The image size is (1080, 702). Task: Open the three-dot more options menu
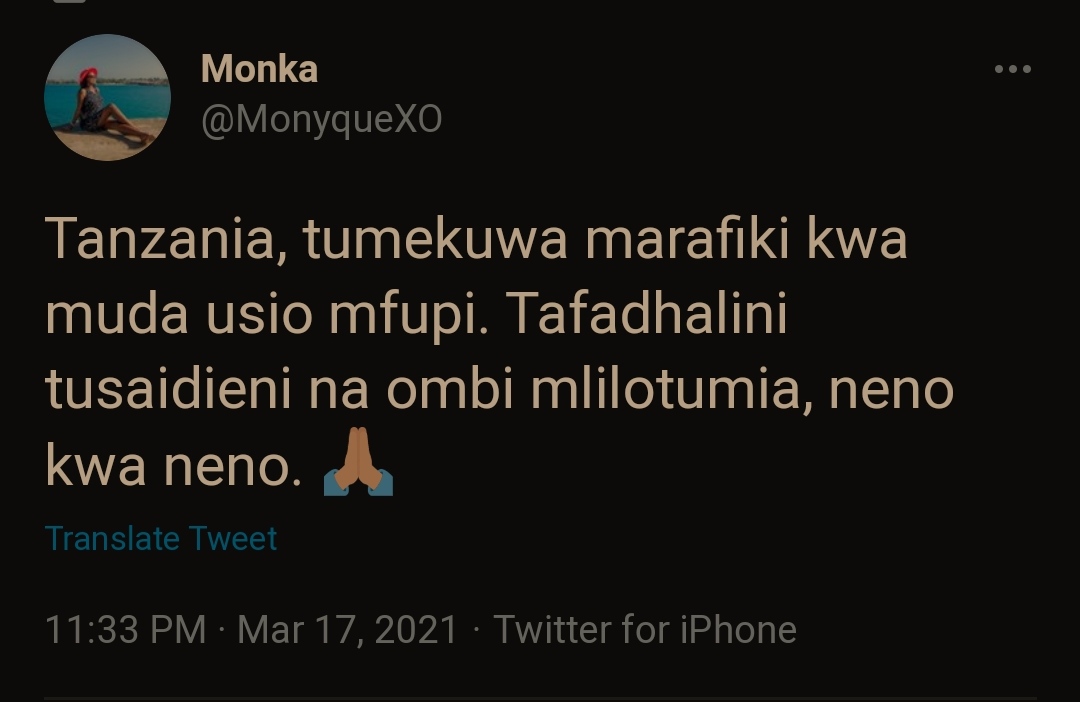(1012, 69)
